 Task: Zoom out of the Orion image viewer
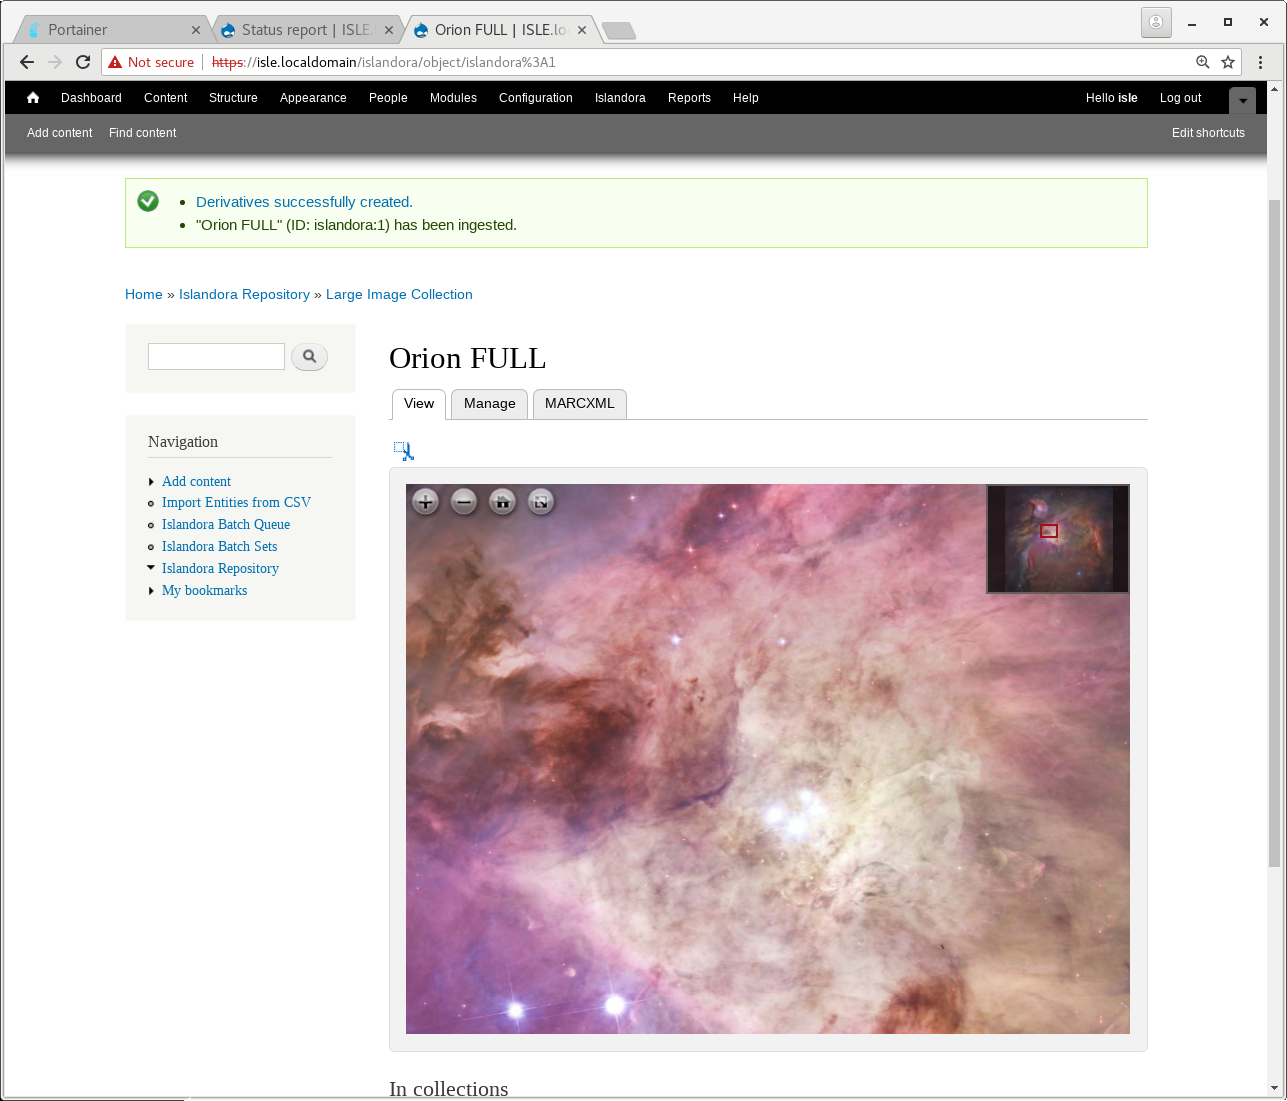[464, 502]
